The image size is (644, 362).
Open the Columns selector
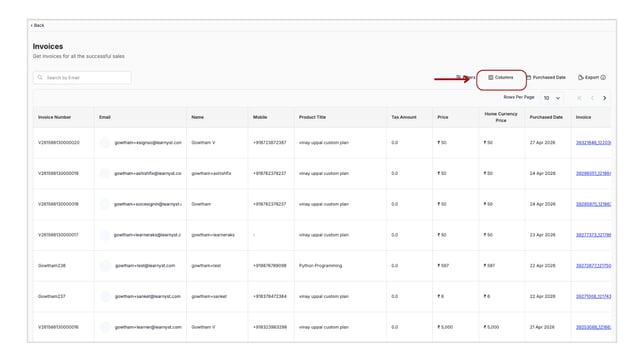pos(501,77)
